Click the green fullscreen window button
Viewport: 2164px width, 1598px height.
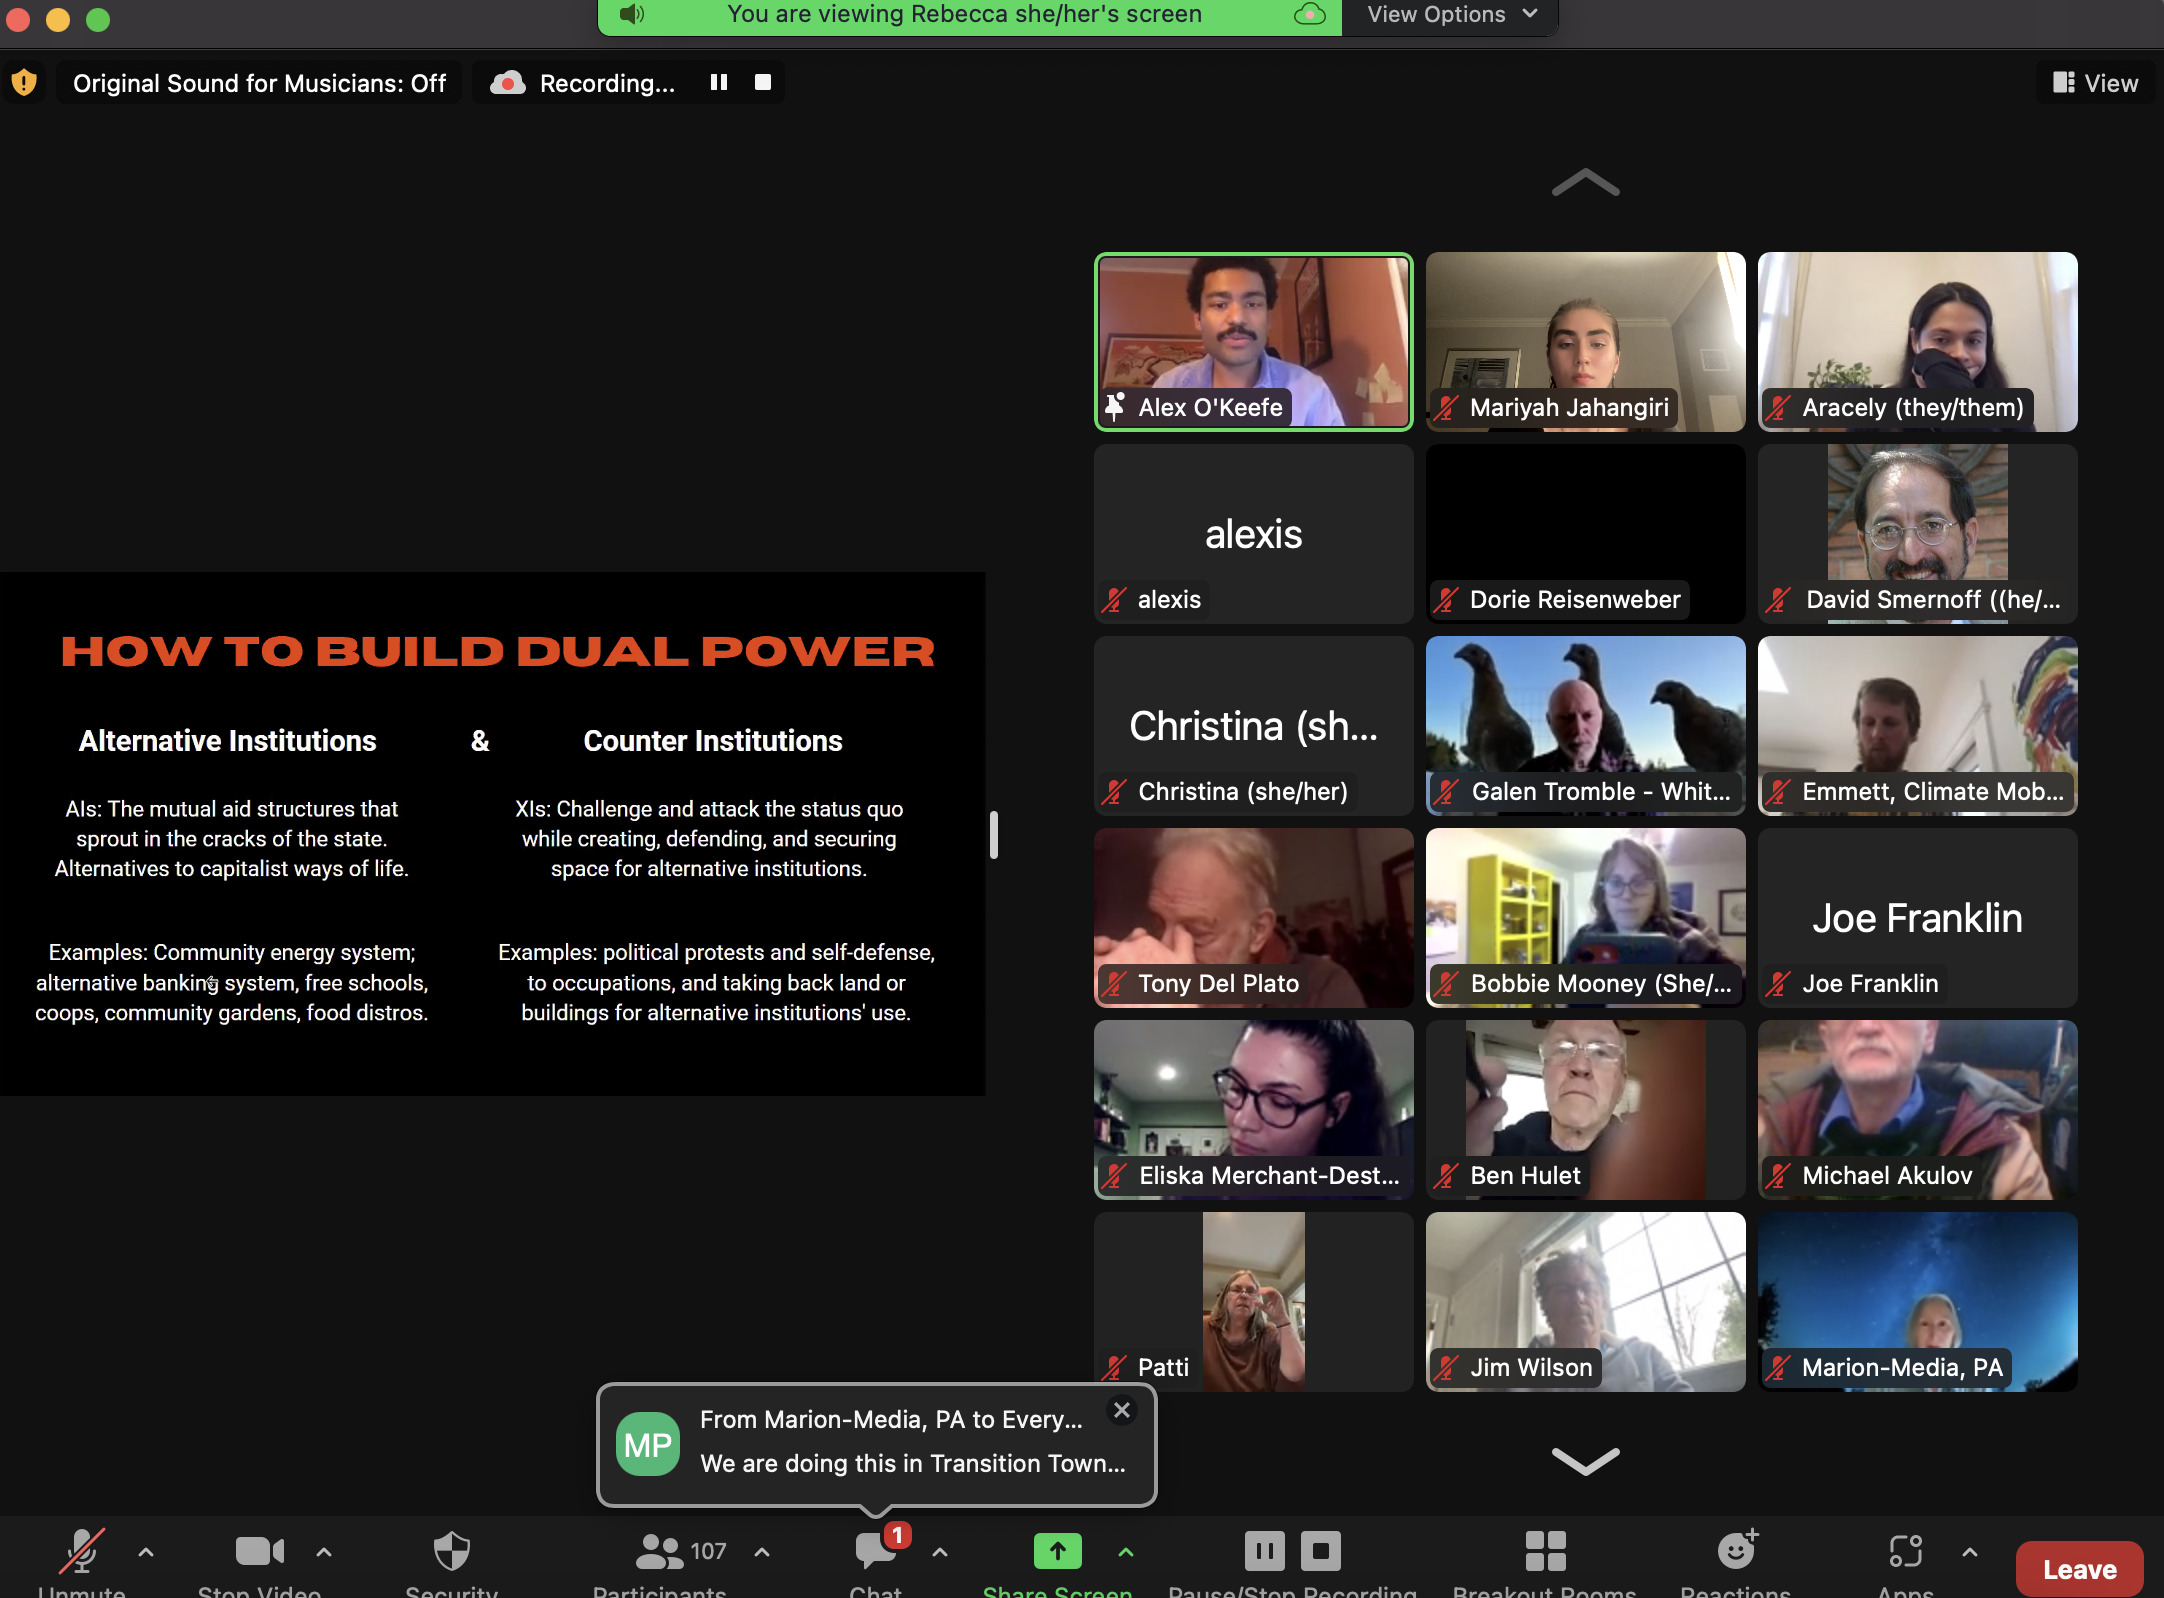98,19
